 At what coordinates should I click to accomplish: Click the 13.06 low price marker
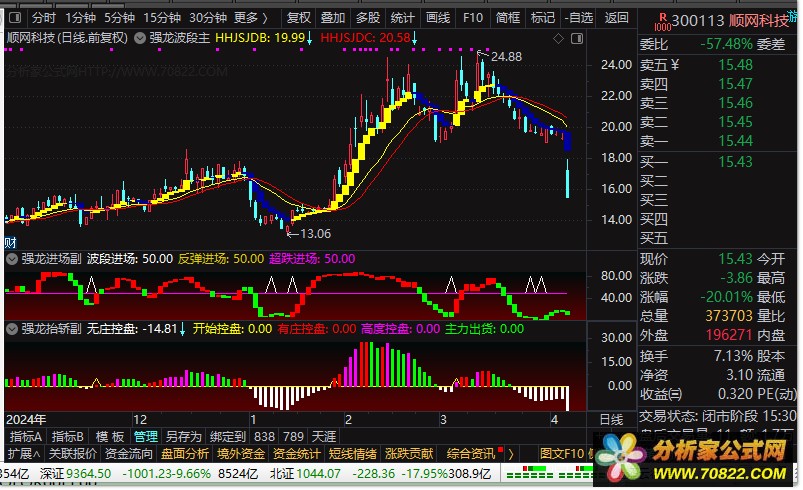coord(315,233)
